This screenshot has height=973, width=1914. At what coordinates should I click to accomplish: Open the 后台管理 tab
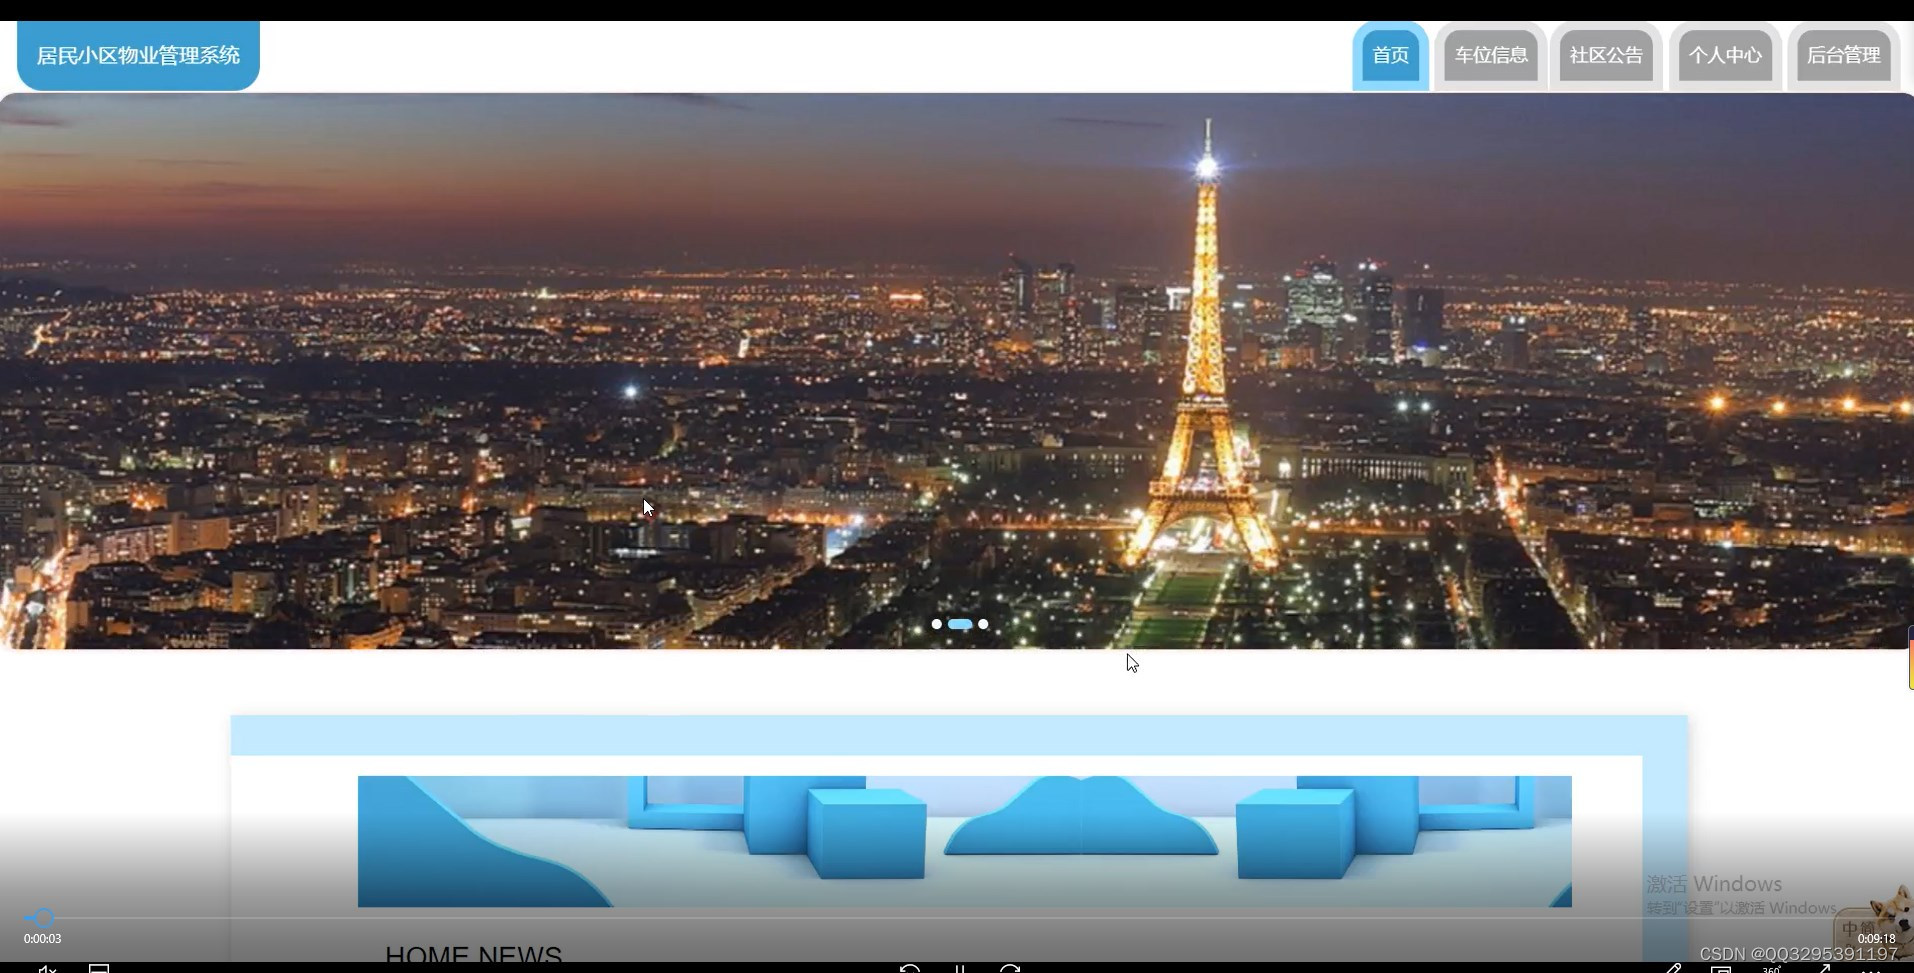click(1844, 56)
